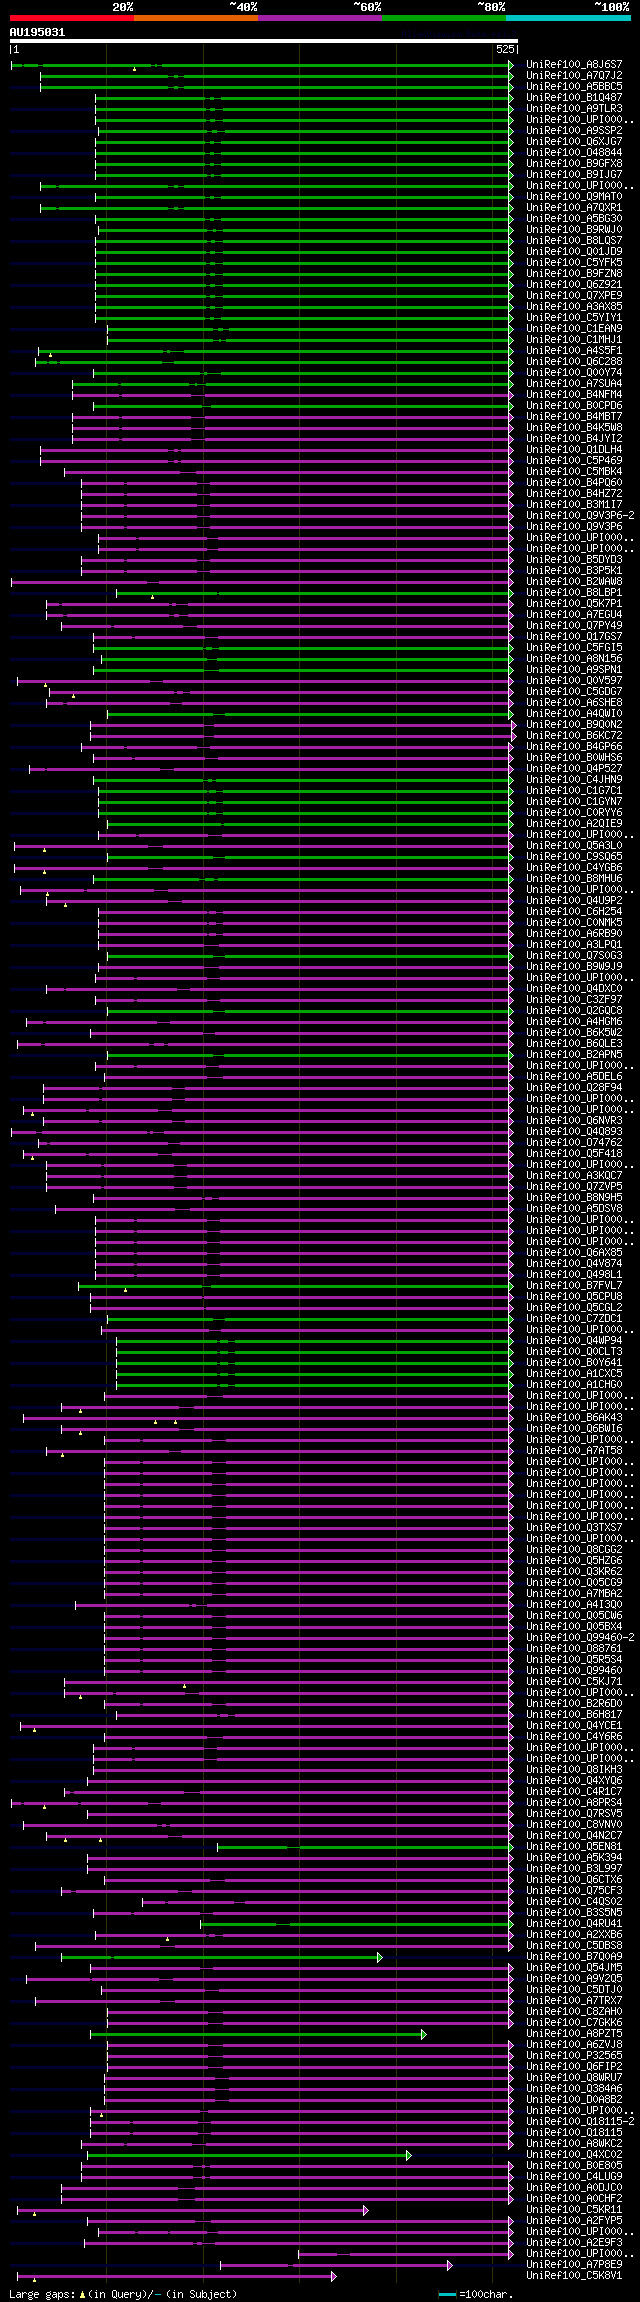Select UniRef100_C1G7C1 hit
This screenshot has height=2302, width=640.
(574, 791)
